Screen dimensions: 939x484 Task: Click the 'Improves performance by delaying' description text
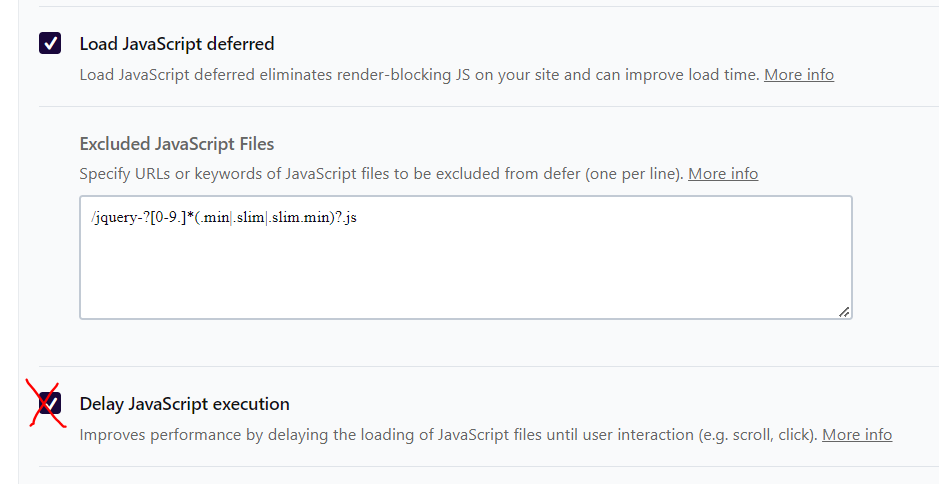[x=220, y=435]
